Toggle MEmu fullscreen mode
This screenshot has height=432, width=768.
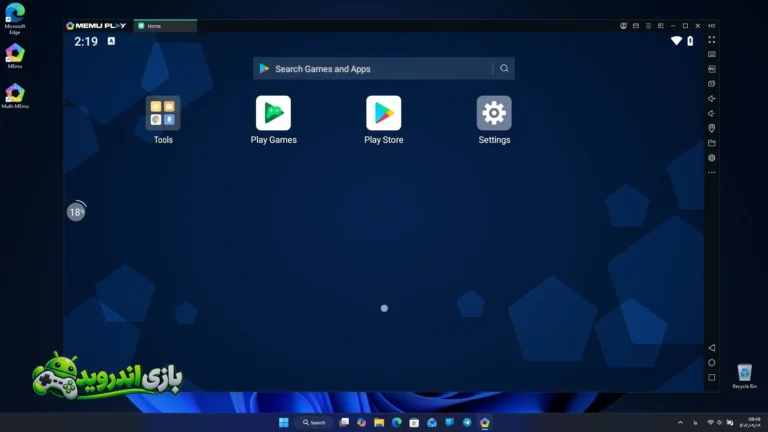click(712, 40)
